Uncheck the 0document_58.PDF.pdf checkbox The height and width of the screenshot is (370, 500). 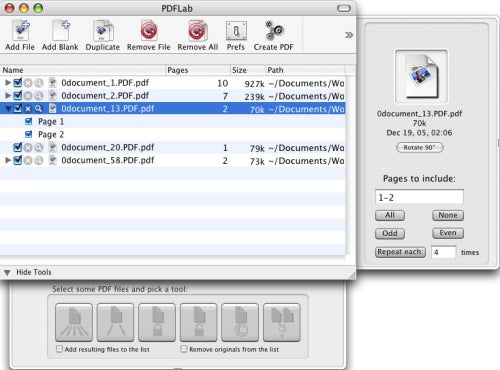pos(18,160)
